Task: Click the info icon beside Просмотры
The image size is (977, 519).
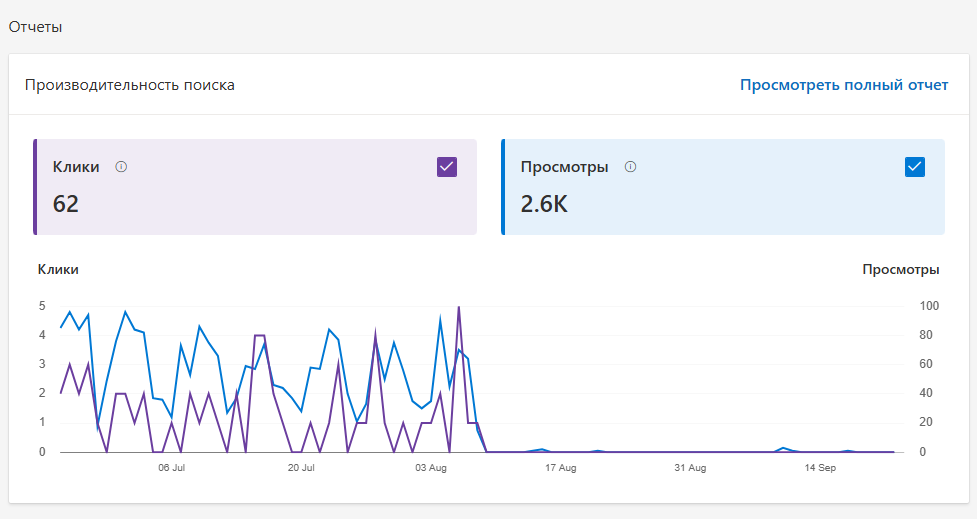Action: coord(630,167)
